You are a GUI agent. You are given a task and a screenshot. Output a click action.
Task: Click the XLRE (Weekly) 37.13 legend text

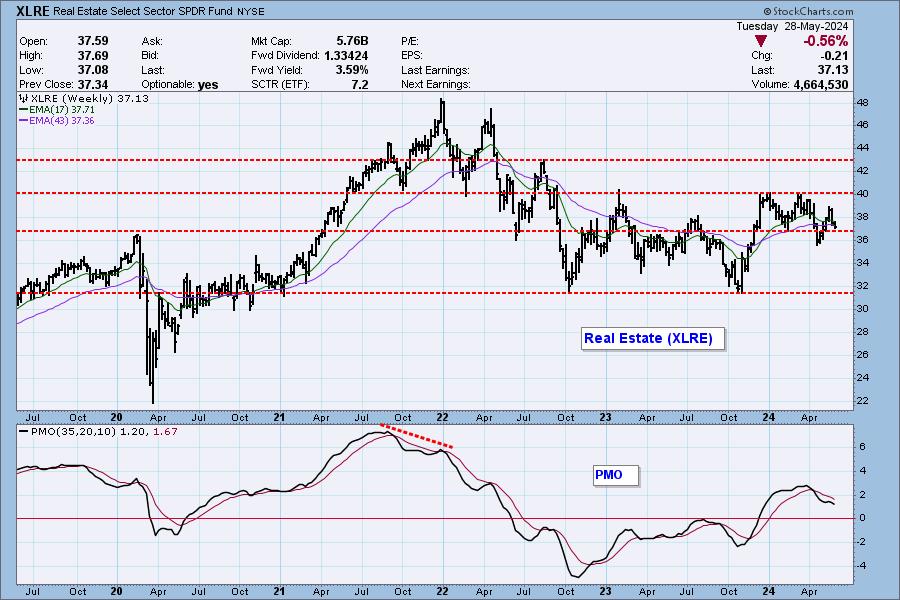(x=89, y=98)
